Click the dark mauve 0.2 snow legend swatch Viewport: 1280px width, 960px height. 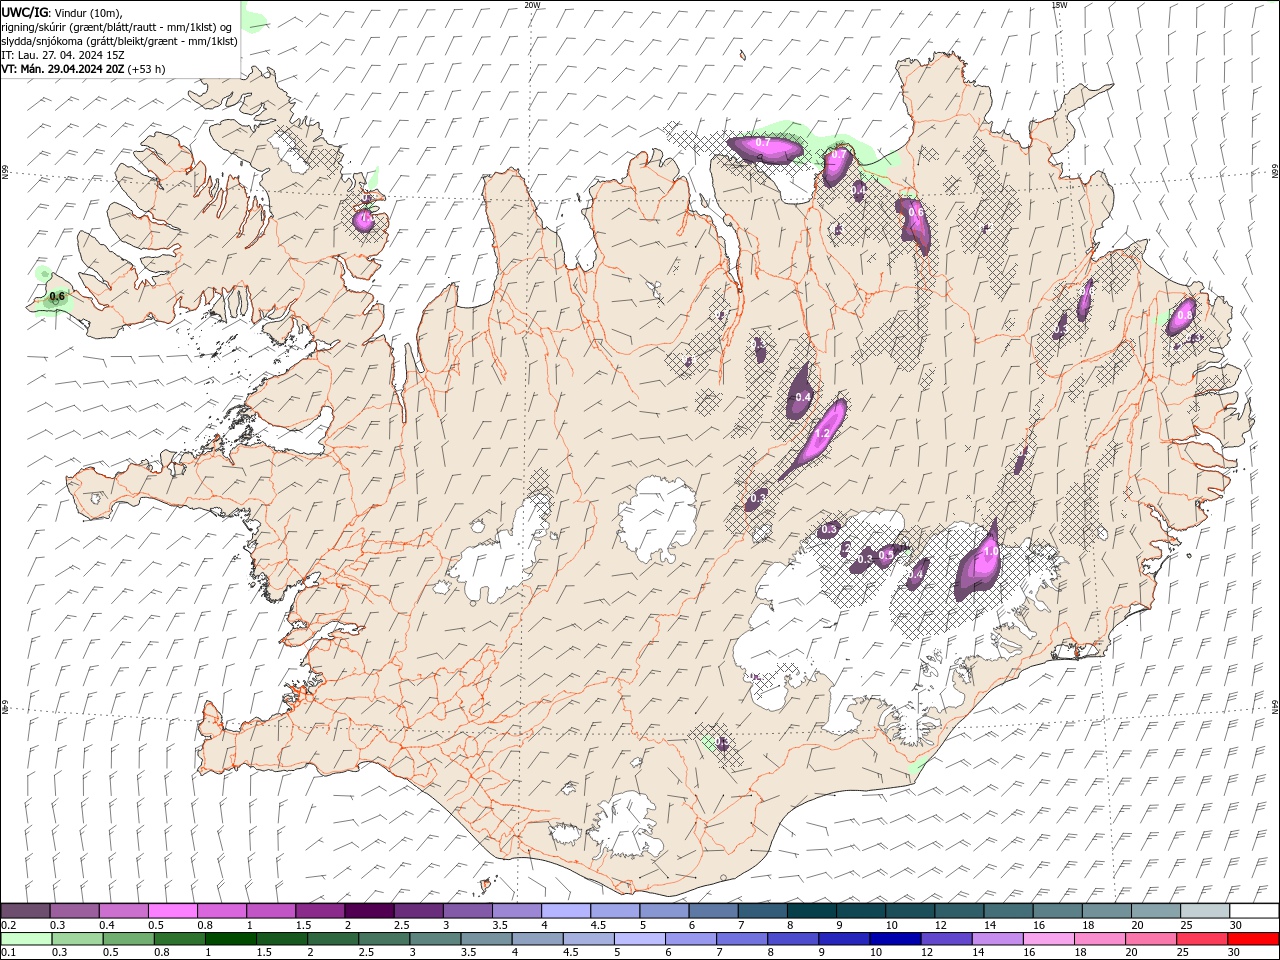[x=25, y=911]
